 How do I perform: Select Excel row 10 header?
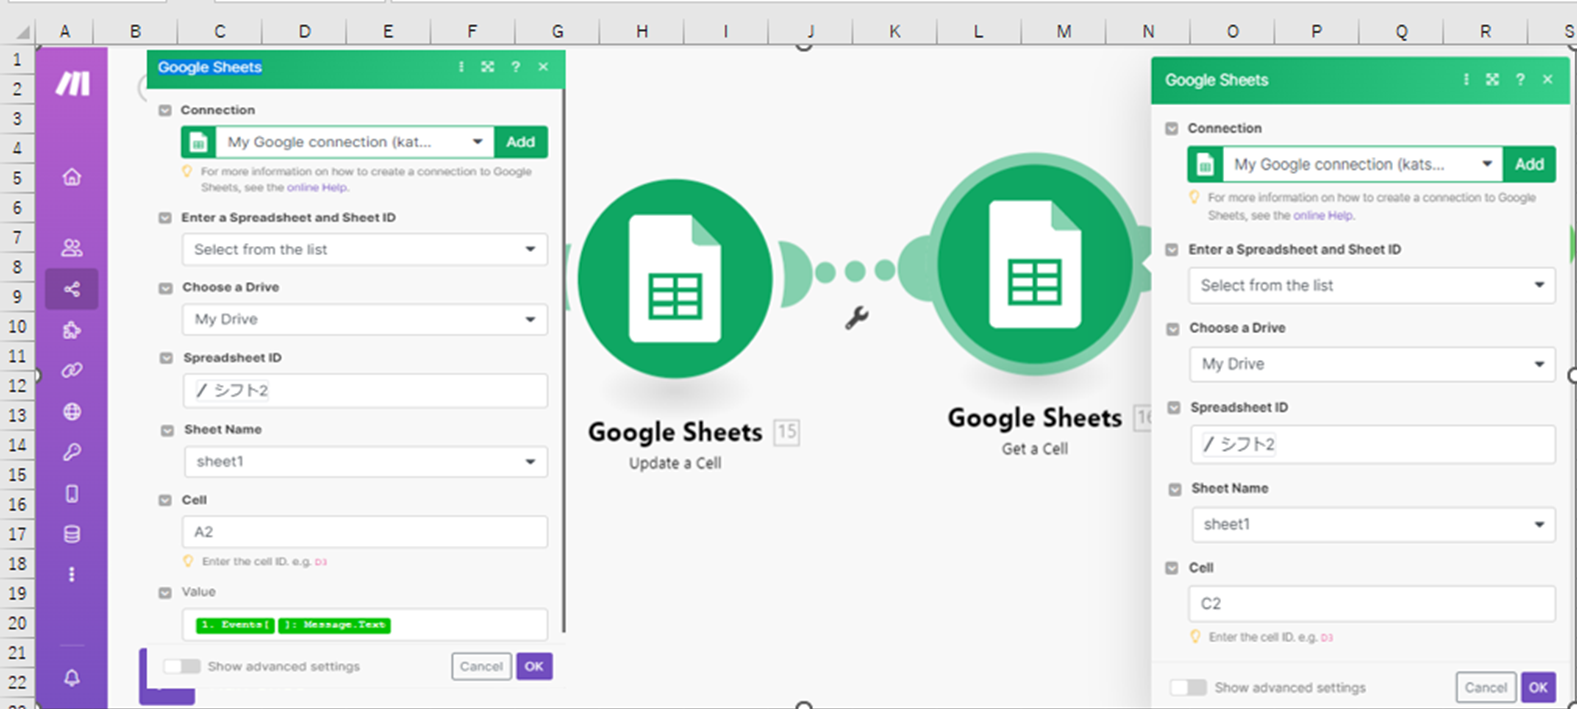(x=17, y=326)
